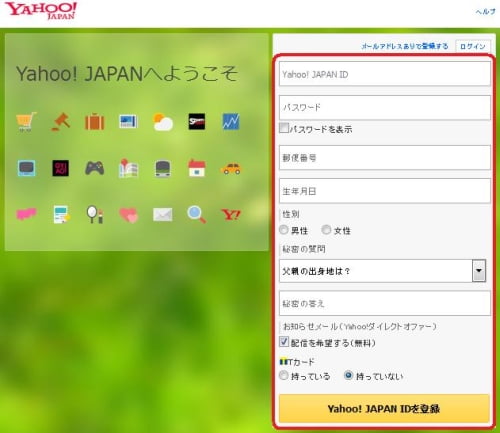This screenshot has width=500, height=433.
Task: Open the news newspaper icon
Action: pos(128,122)
